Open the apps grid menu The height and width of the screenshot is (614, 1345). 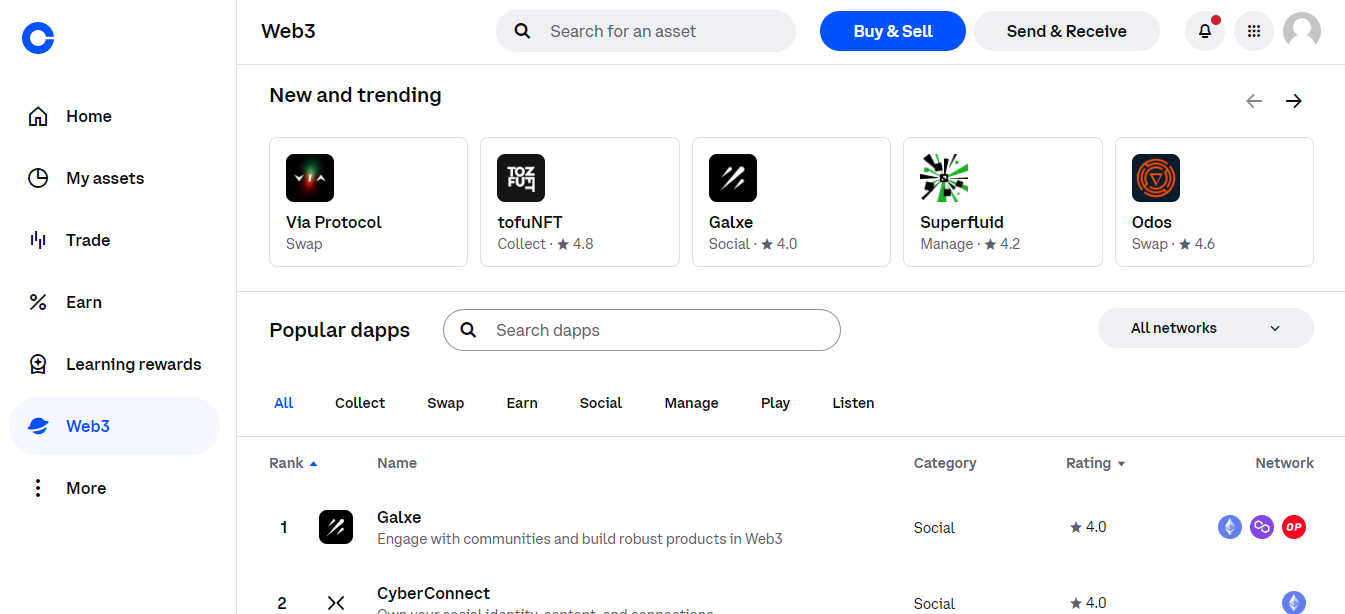1253,31
